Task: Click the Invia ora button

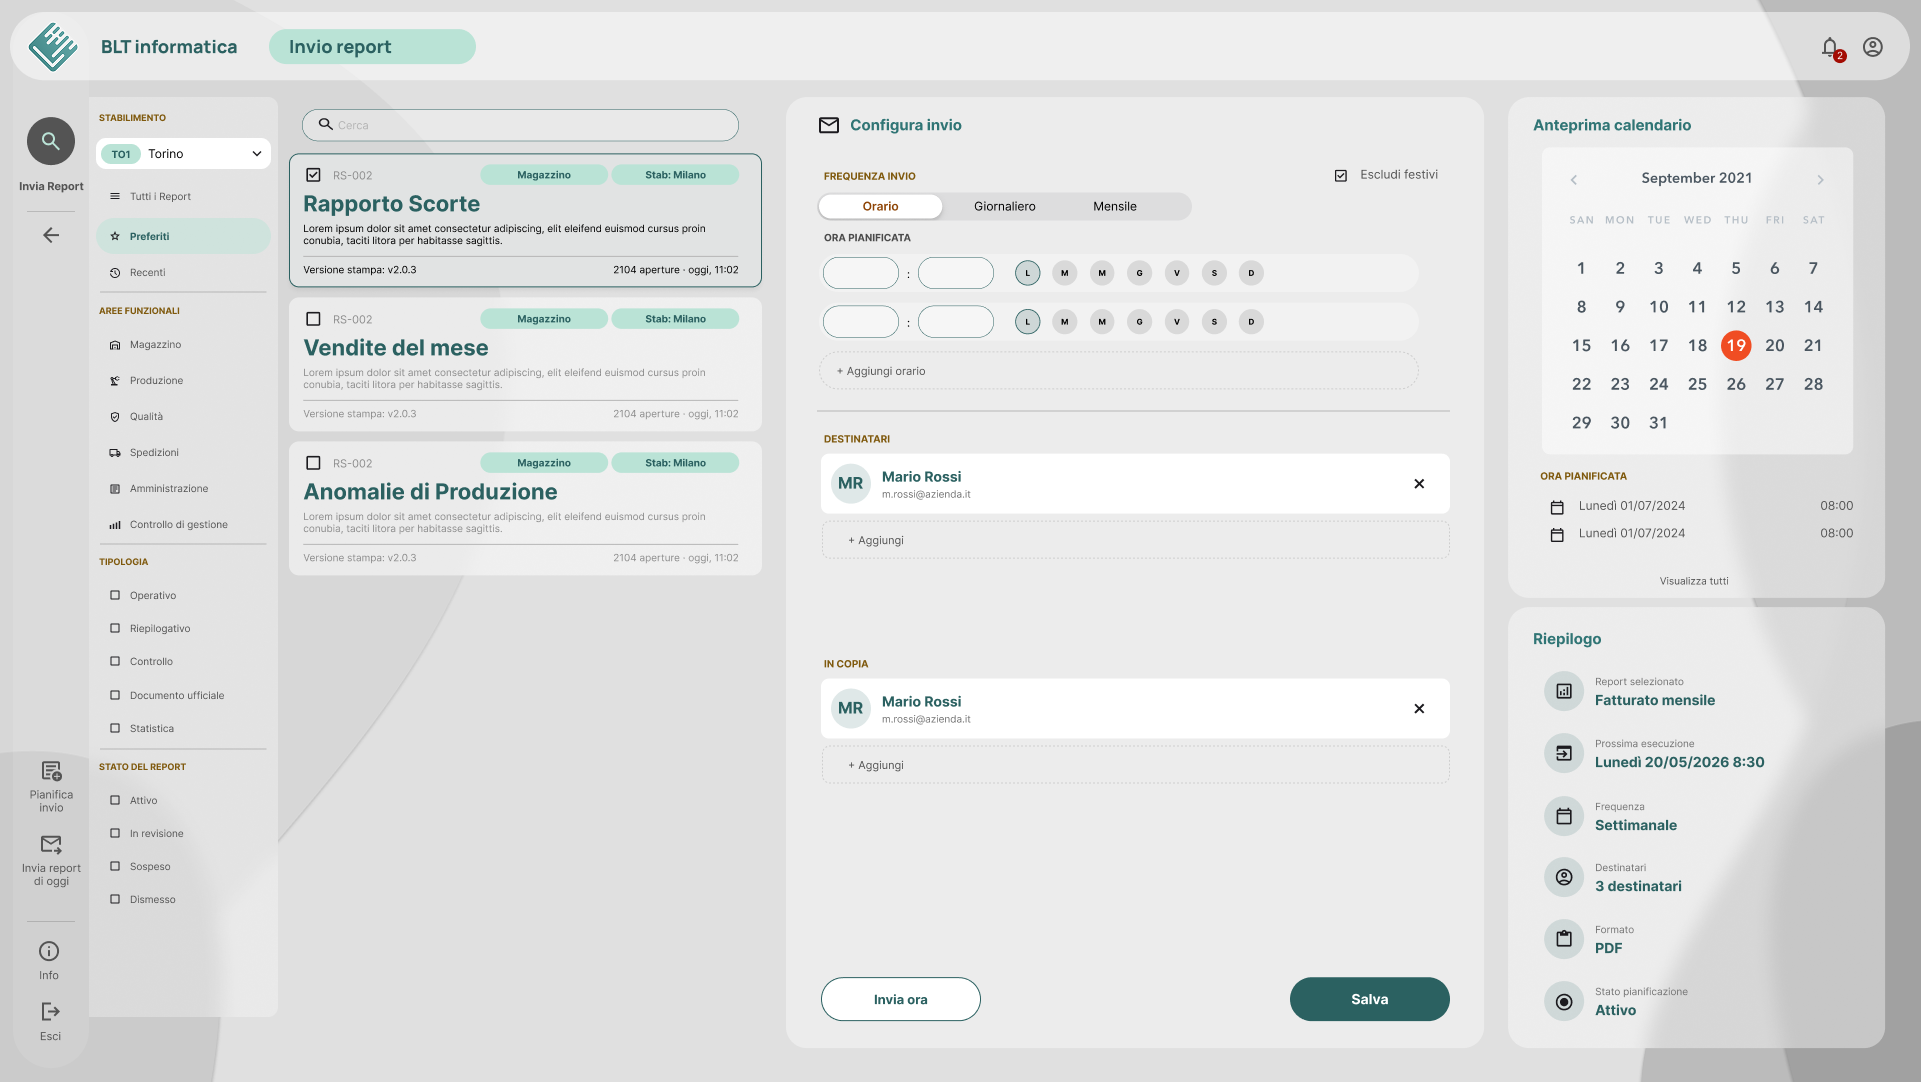Action: tap(901, 999)
